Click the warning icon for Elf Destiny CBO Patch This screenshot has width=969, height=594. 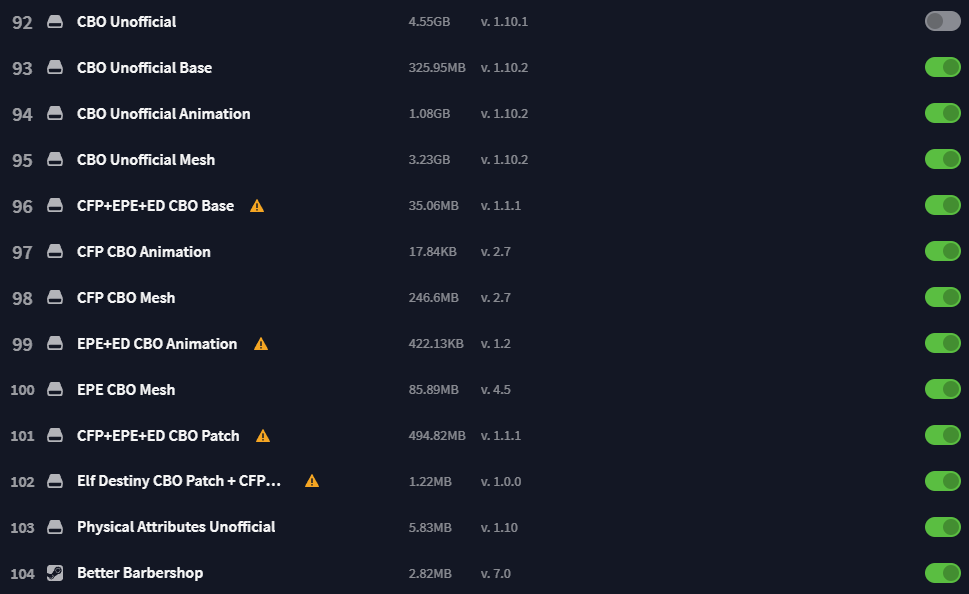click(x=312, y=481)
